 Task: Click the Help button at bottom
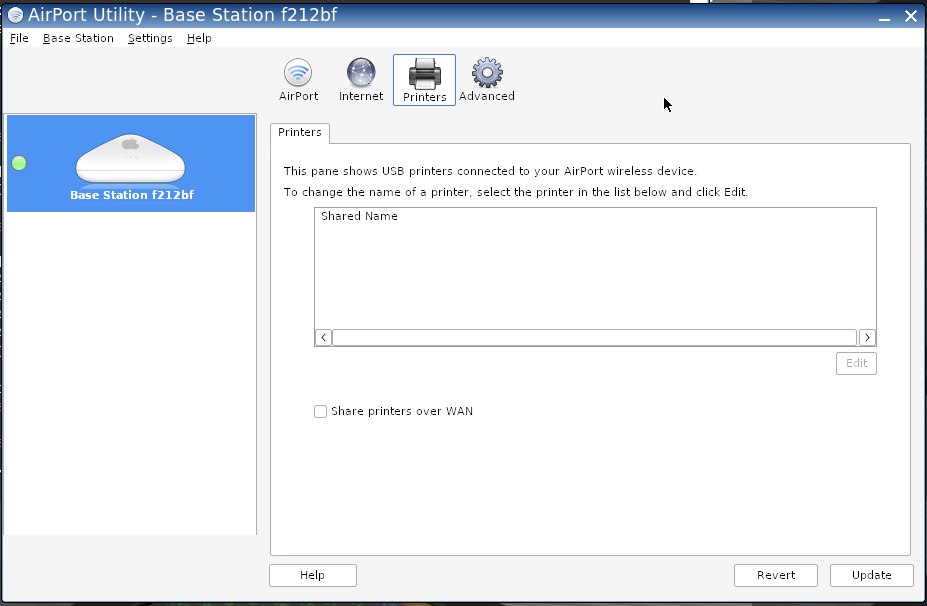312,575
